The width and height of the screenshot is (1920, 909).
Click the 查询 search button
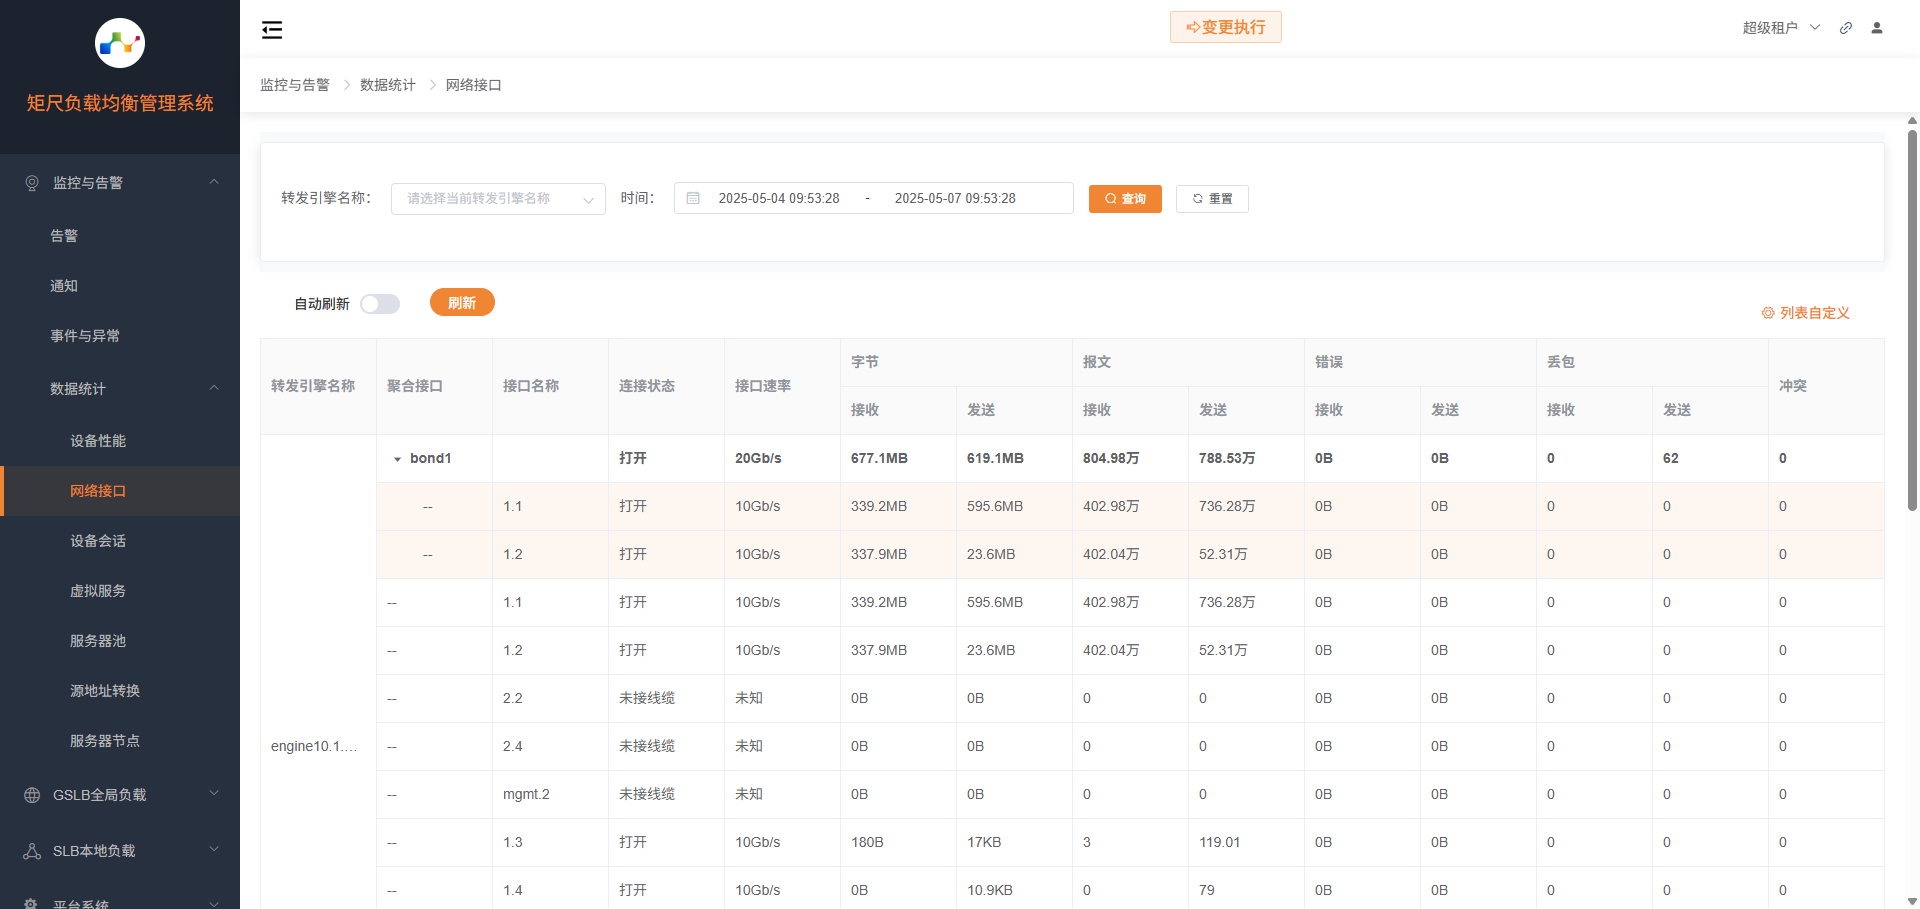click(1125, 199)
